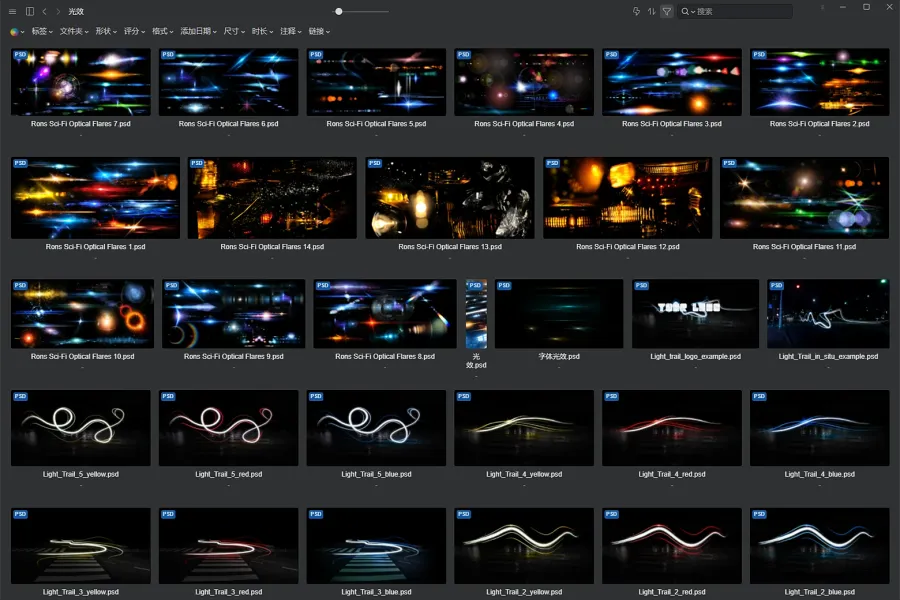This screenshot has width=900, height=600.
Task: Select Rons Sci-Fi Optical Flares 12 thumbnail
Action: pyautogui.click(x=627, y=198)
